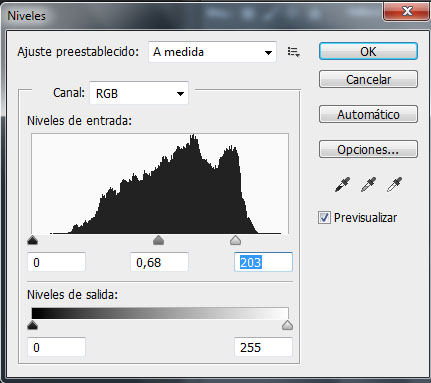Click the input shadows field showing 0
This screenshot has height=383, width=431.
pos(56,262)
